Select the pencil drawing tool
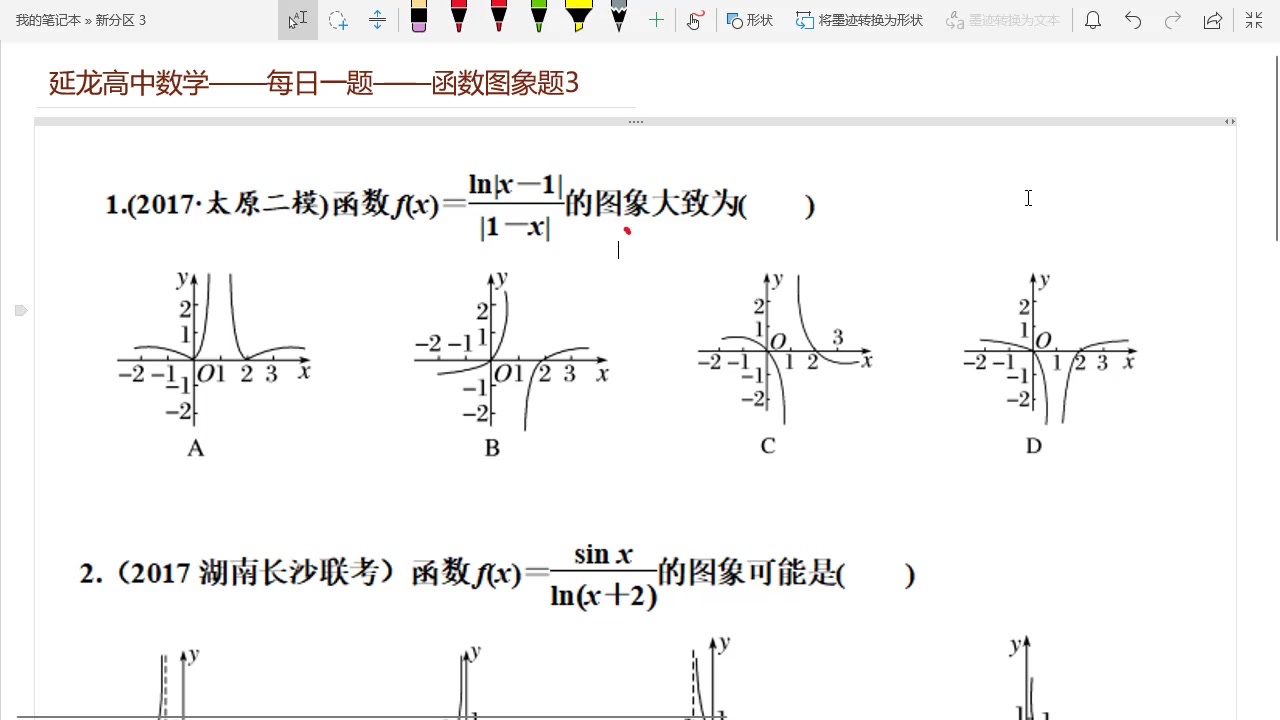 pyautogui.click(x=619, y=17)
